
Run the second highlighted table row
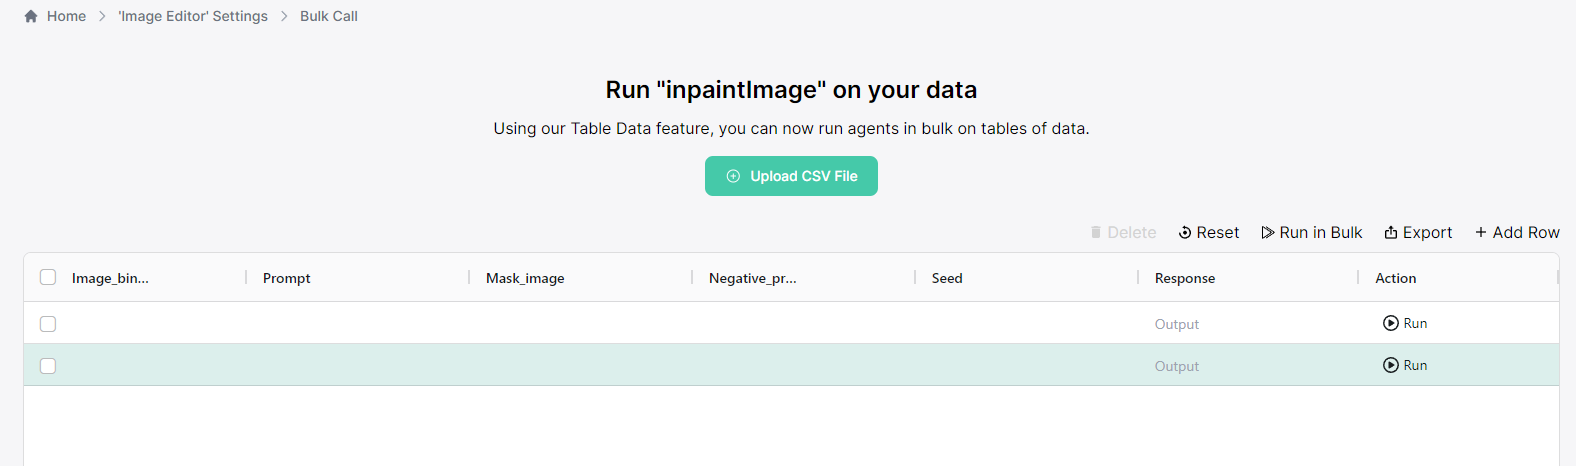[x=1405, y=365]
